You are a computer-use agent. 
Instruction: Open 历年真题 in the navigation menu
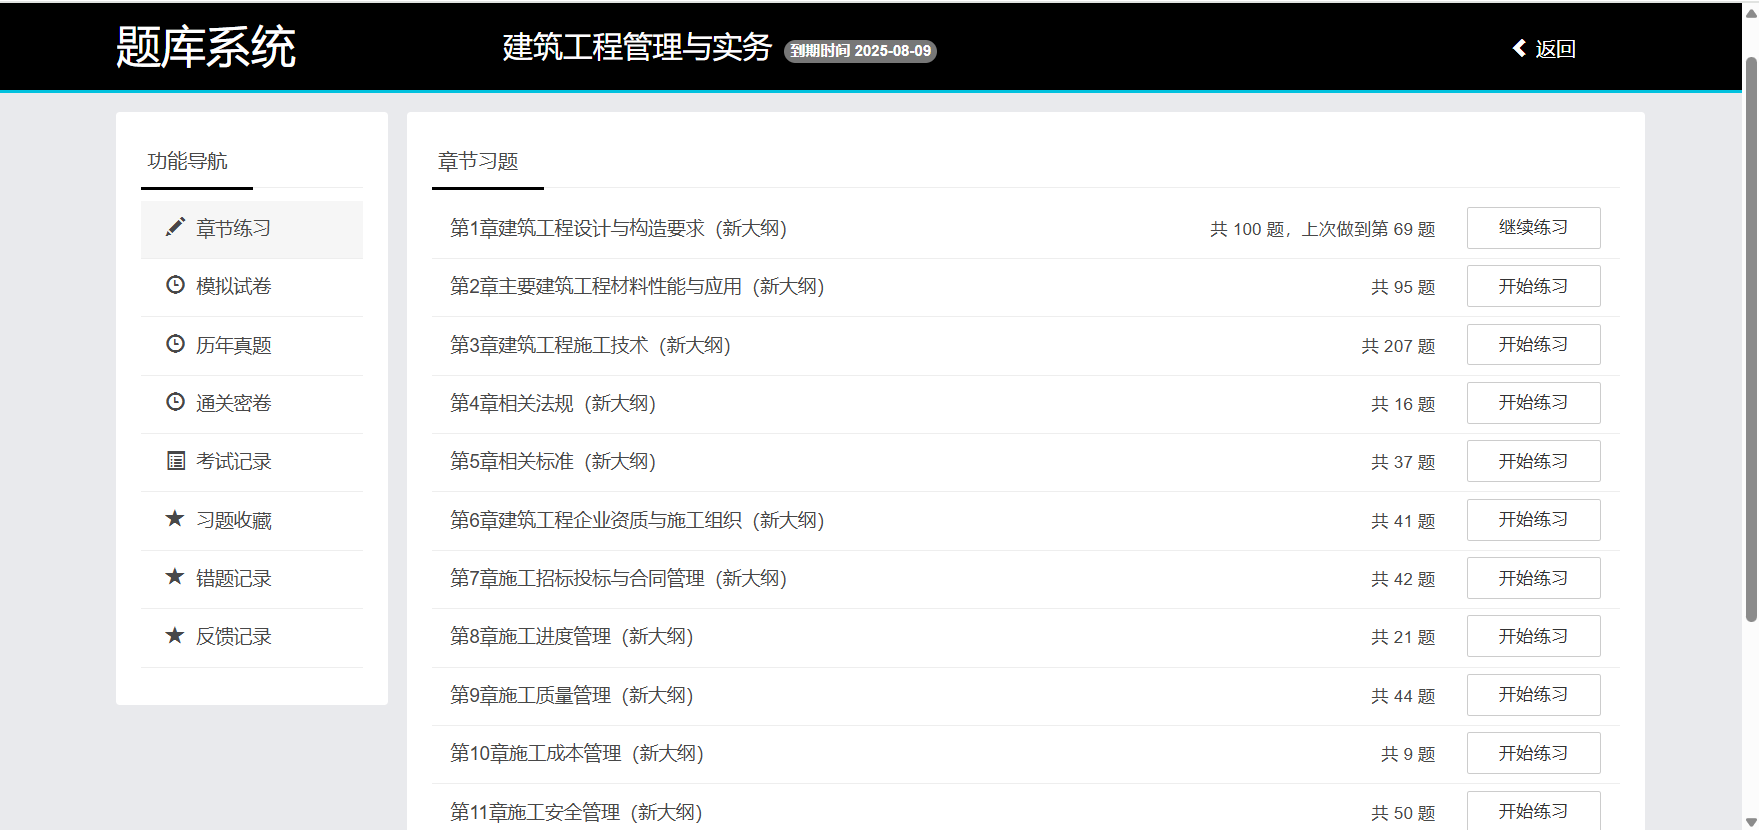pos(252,346)
